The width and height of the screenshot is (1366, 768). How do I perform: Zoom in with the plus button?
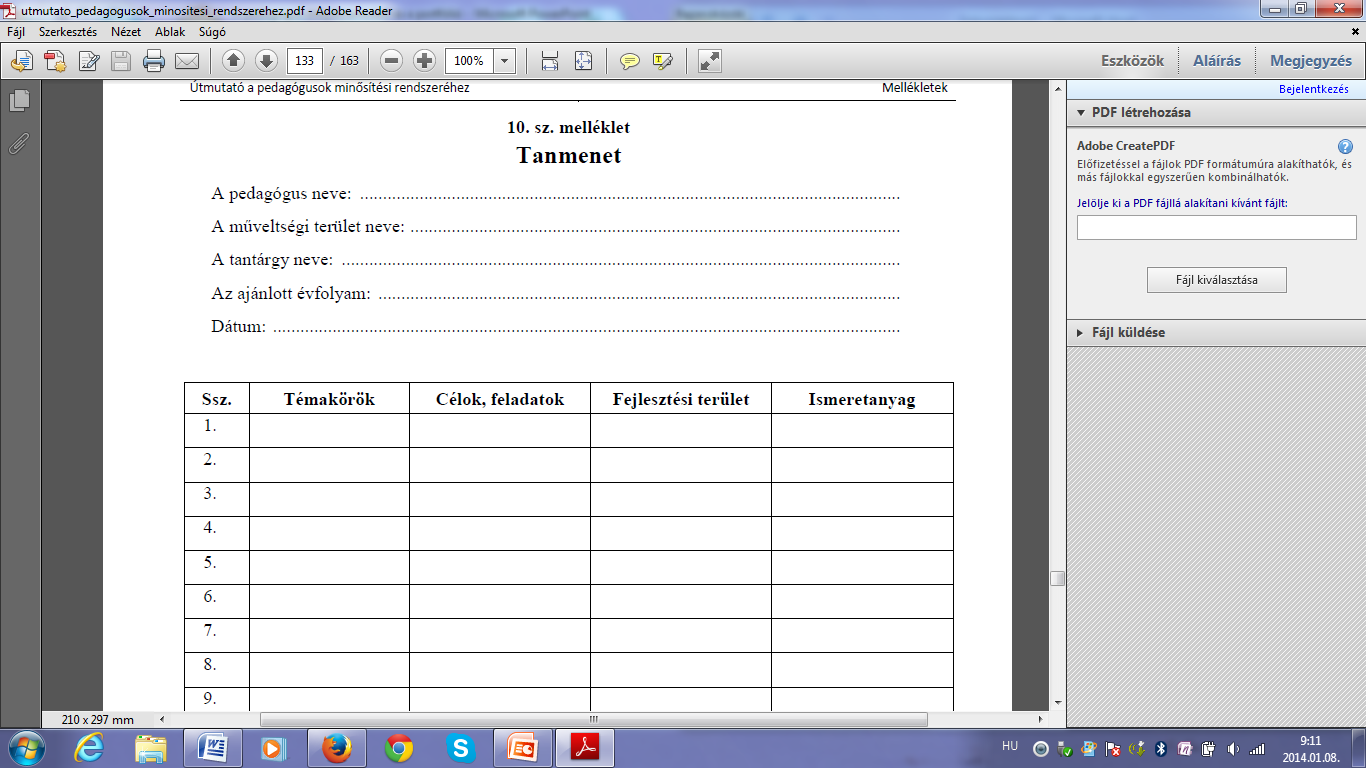424,61
